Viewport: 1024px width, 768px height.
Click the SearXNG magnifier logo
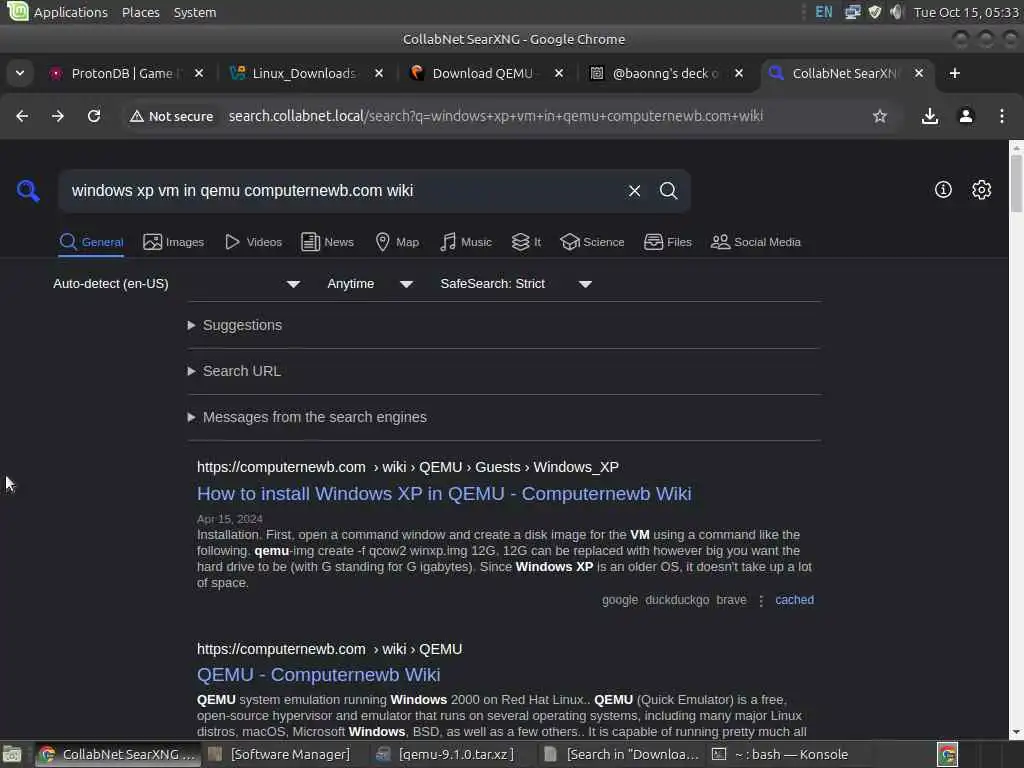click(x=28, y=191)
